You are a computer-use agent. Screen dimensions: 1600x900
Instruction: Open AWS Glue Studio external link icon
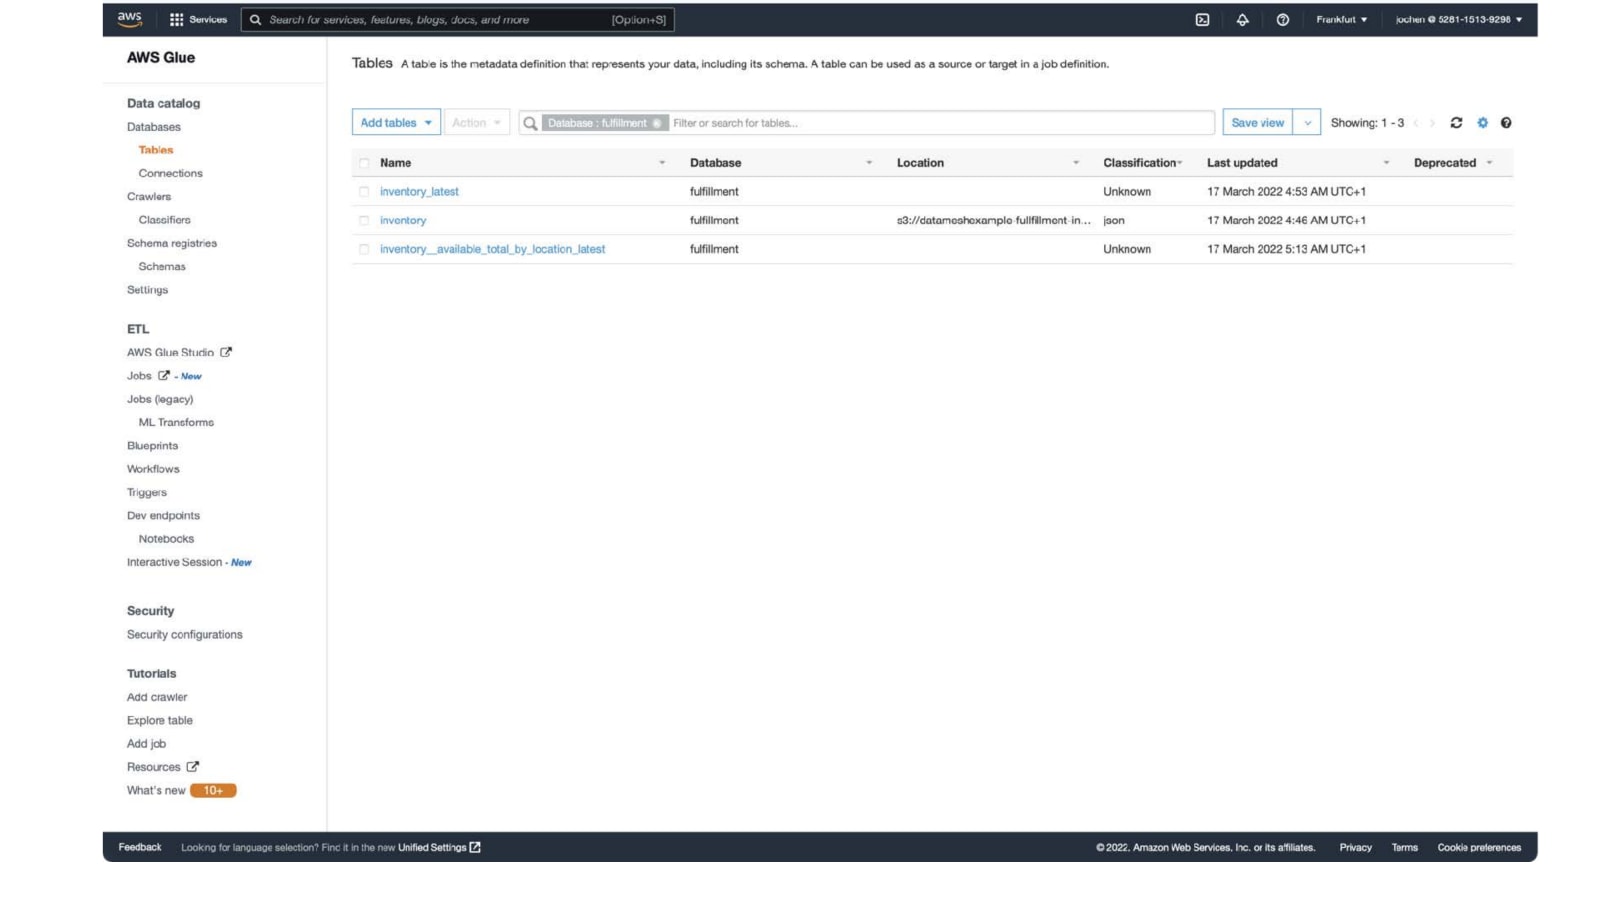(x=226, y=352)
